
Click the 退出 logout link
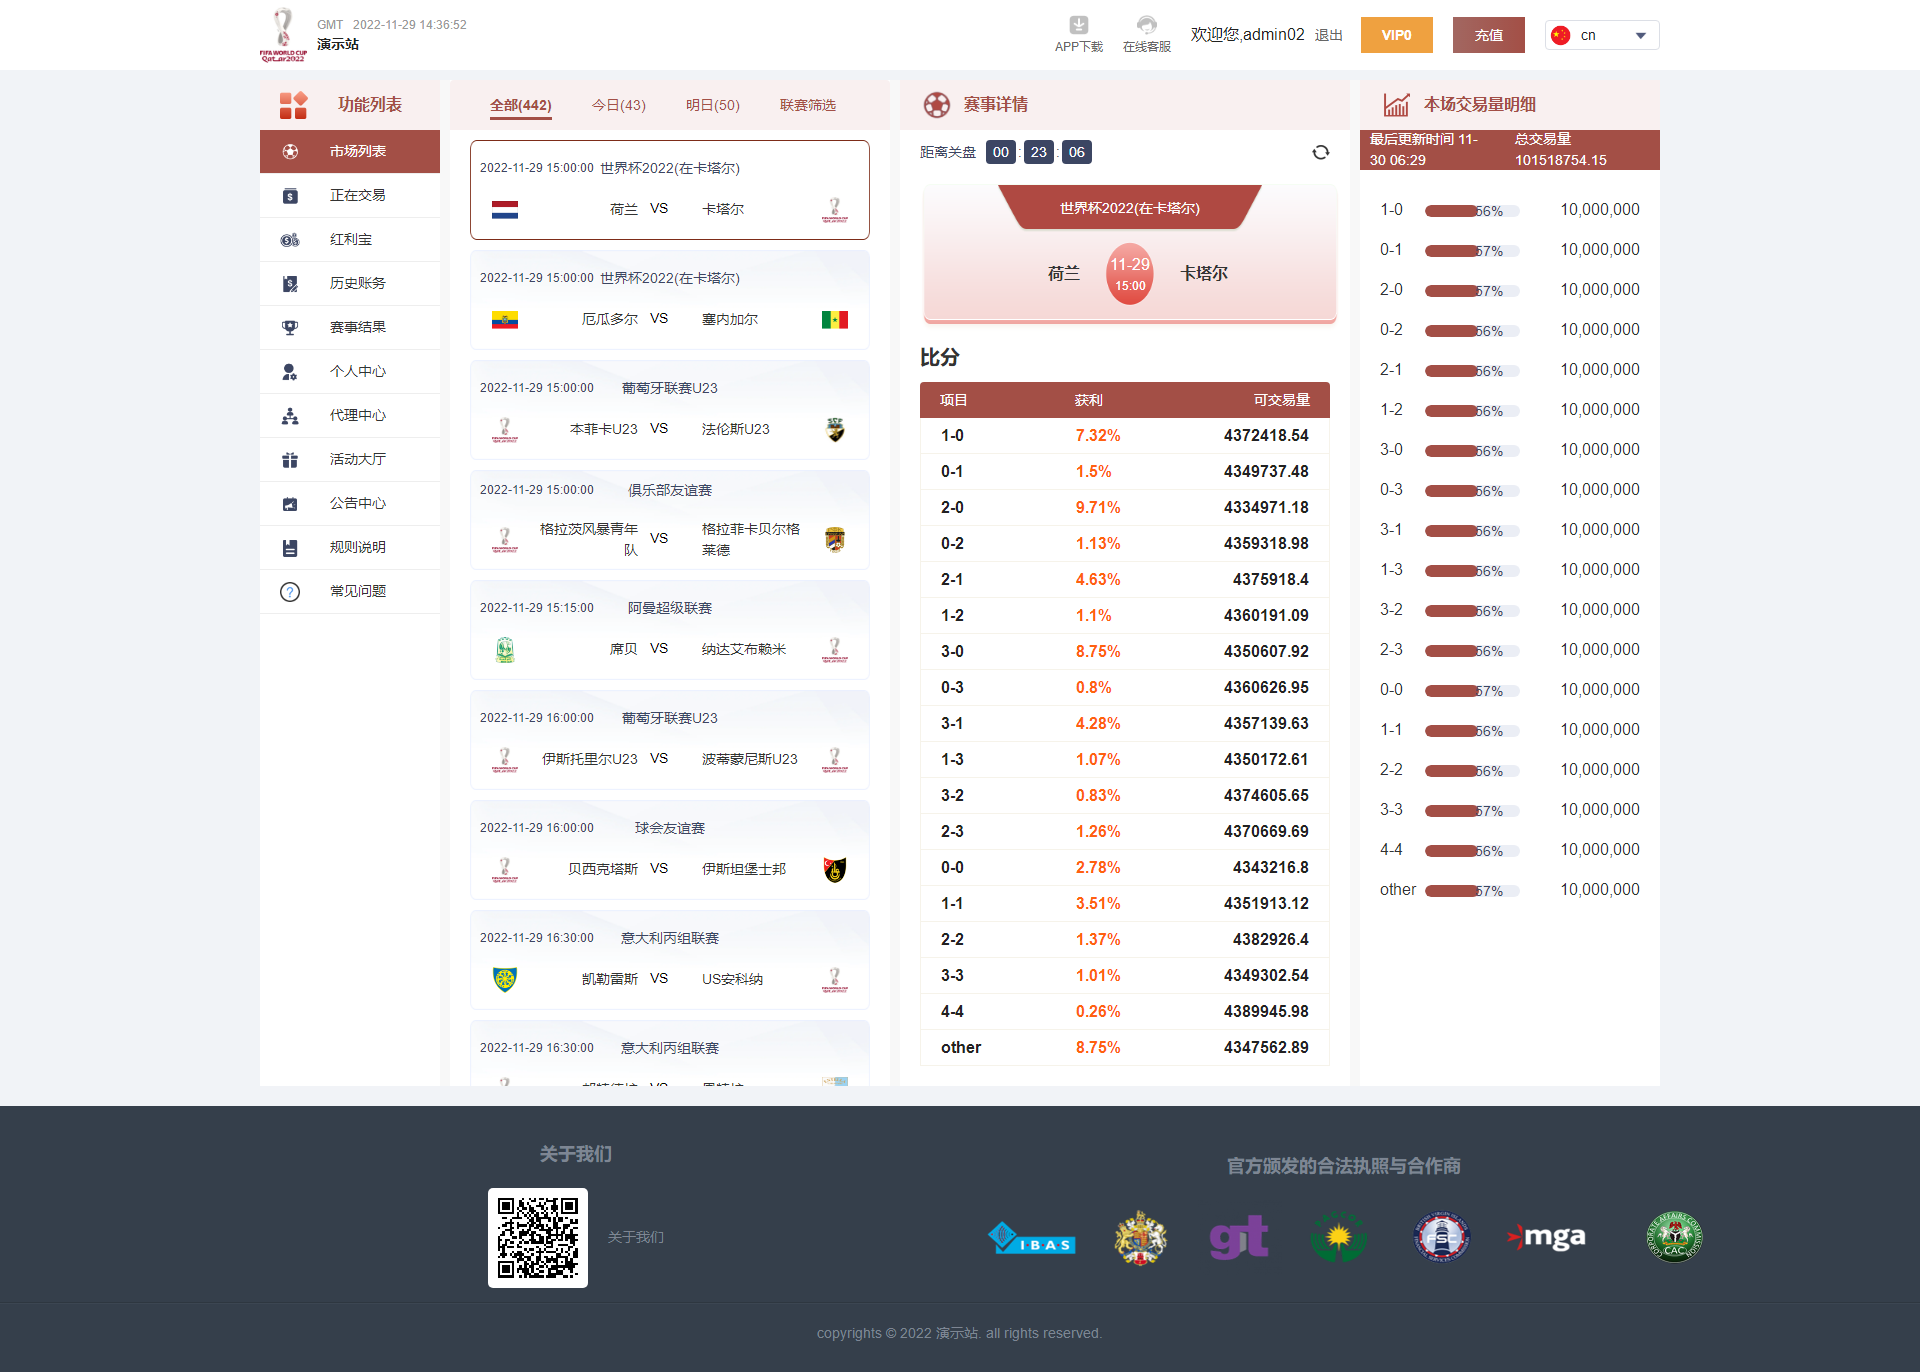click(x=1328, y=35)
